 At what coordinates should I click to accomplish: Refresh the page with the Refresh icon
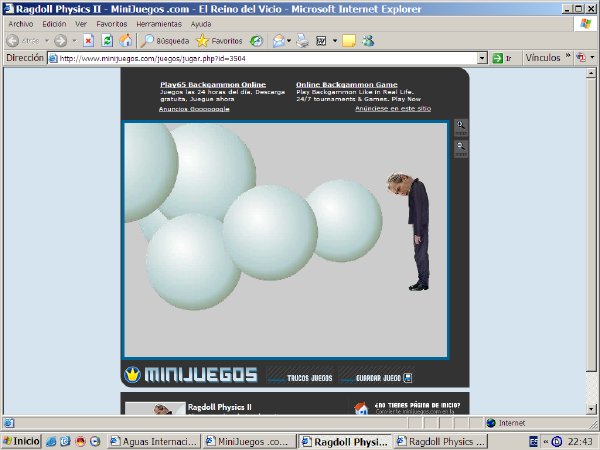point(107,41)
